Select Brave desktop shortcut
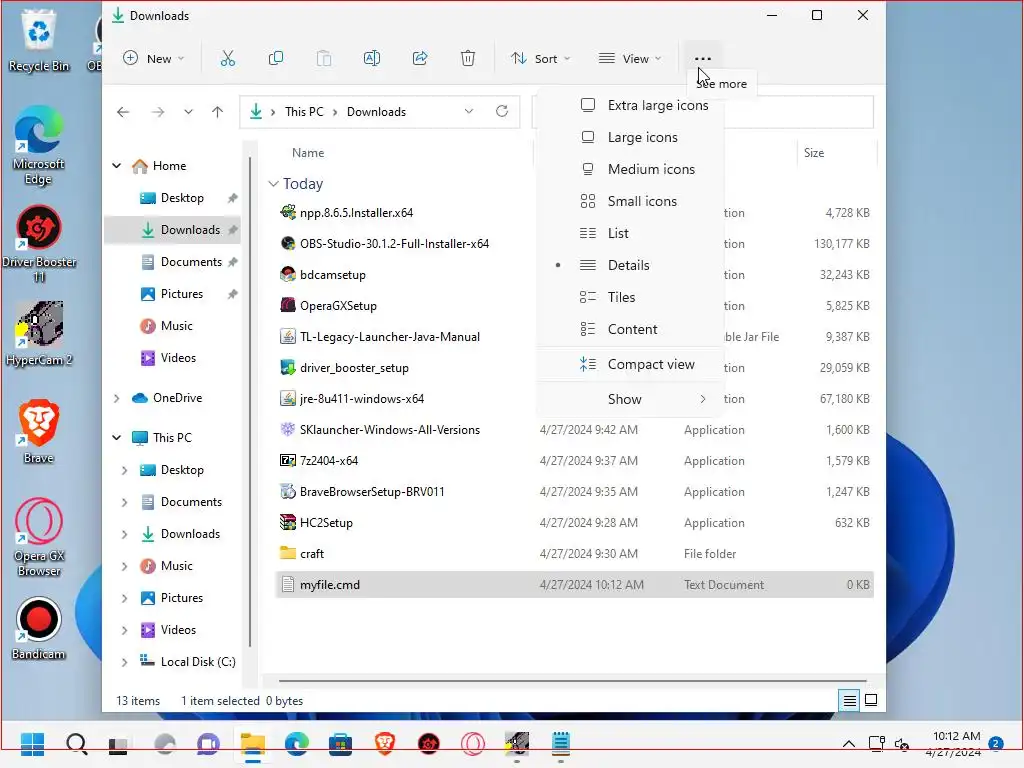This screenshot has width=1024, height=768. coord(39,431)
